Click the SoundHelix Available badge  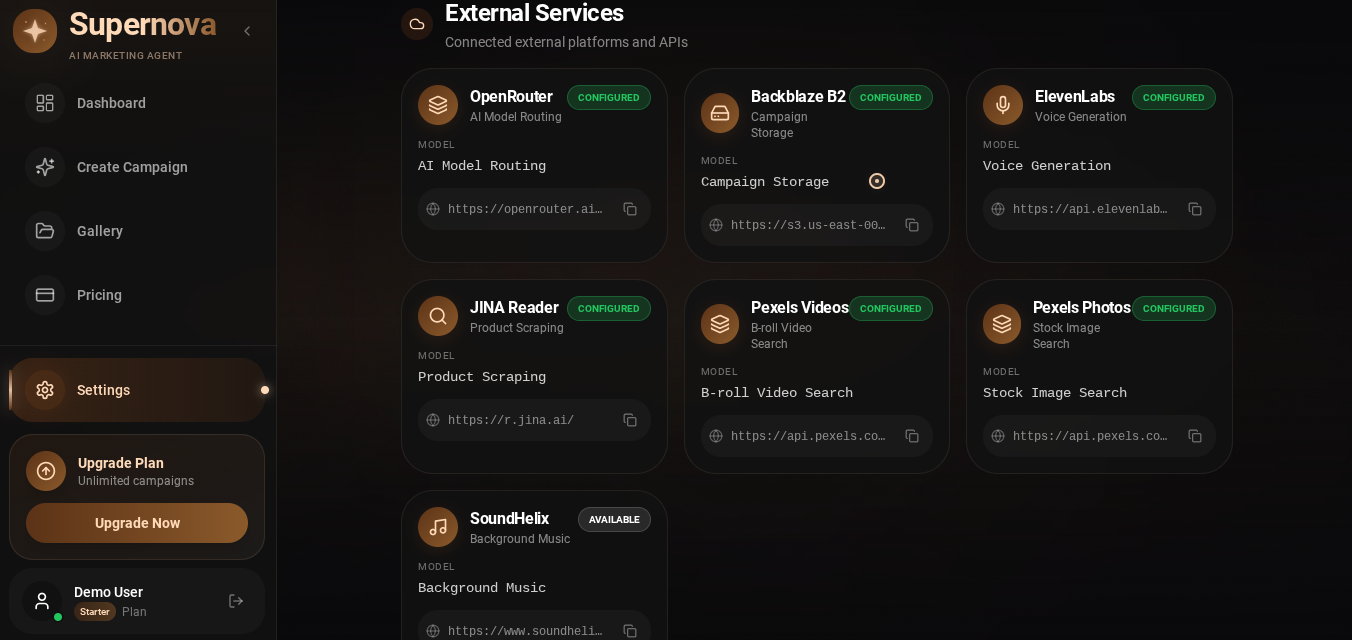pos(614,519)
